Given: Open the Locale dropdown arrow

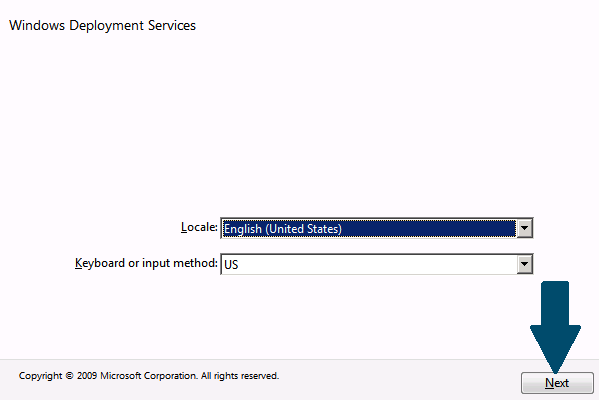Looking at the screenshot, I should [525, 228].
